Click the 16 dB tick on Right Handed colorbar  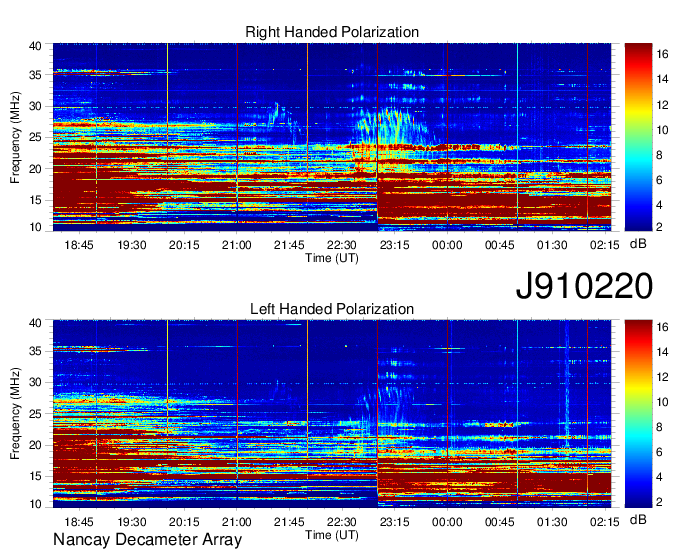(662, 54)
